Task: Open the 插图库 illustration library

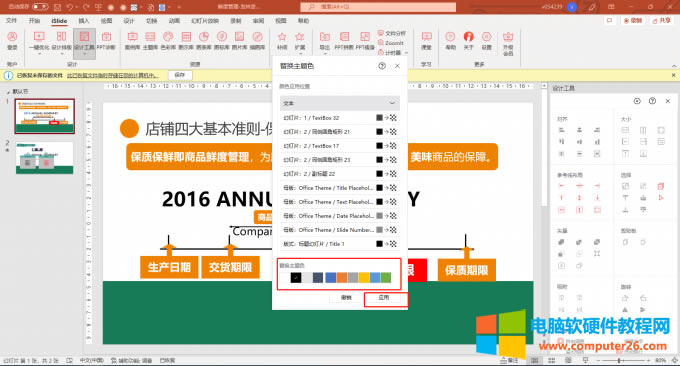Action: click(258, 41)
